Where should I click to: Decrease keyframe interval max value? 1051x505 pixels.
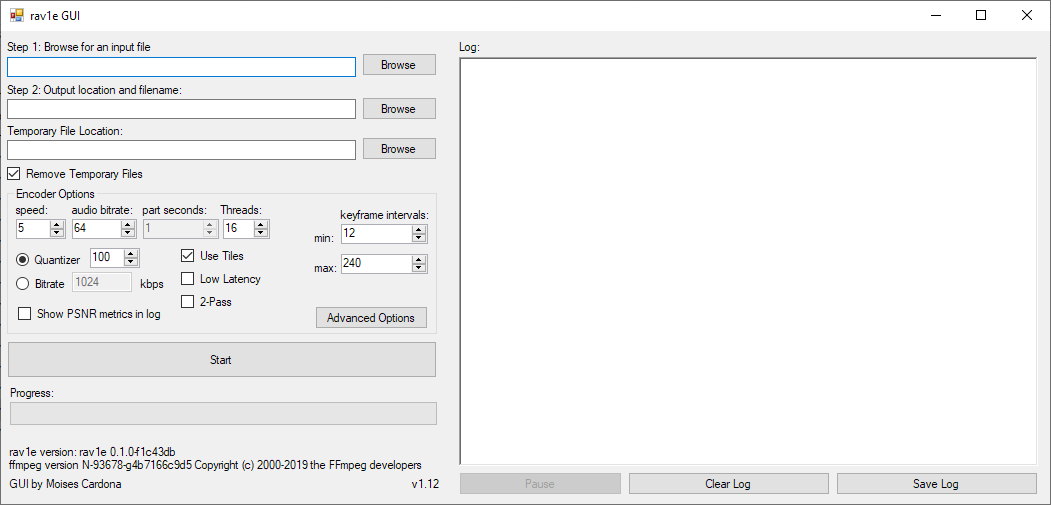point(419,269)
